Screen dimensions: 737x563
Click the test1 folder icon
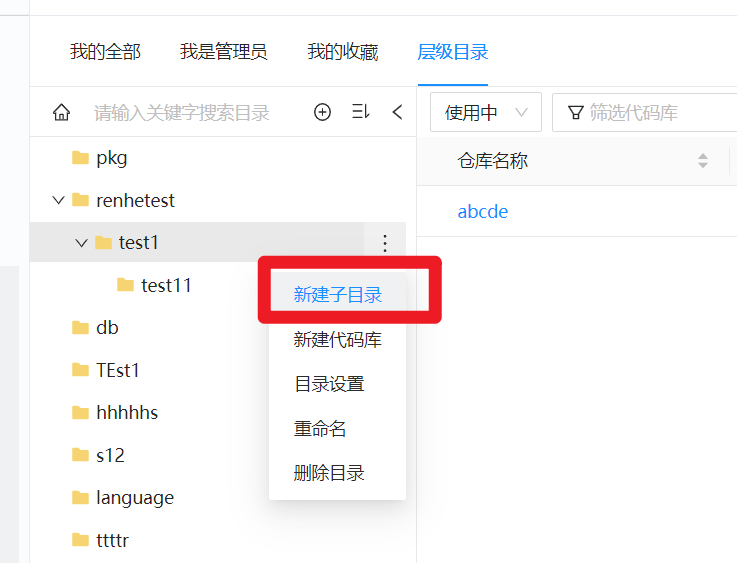tap(103, 243)
